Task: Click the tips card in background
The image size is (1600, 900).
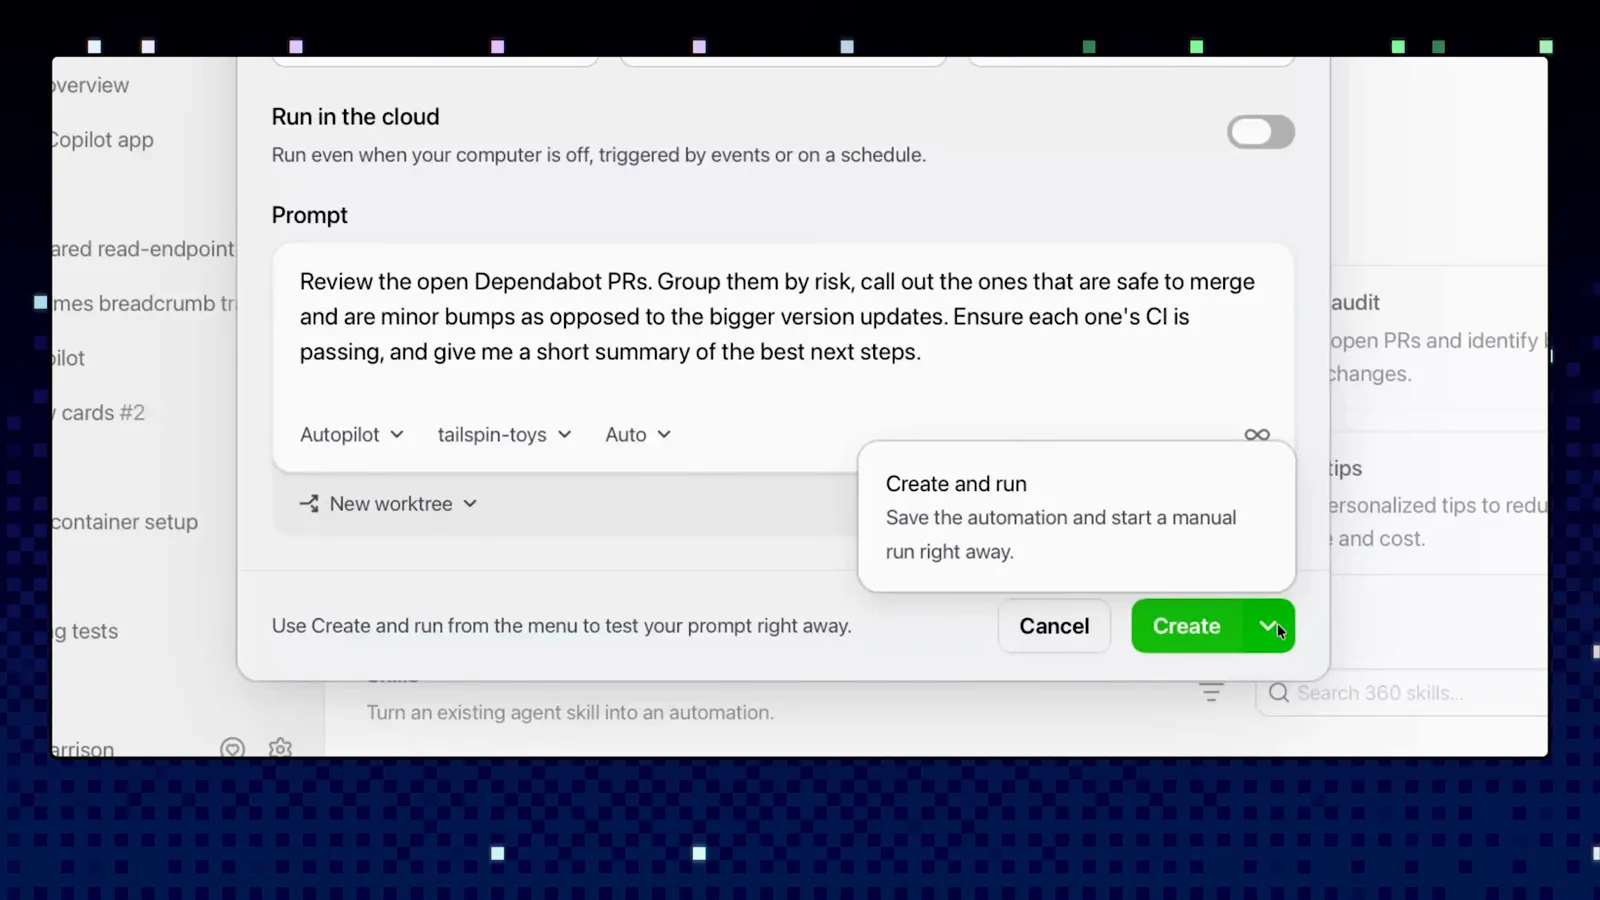Action: pos(1438,503)
